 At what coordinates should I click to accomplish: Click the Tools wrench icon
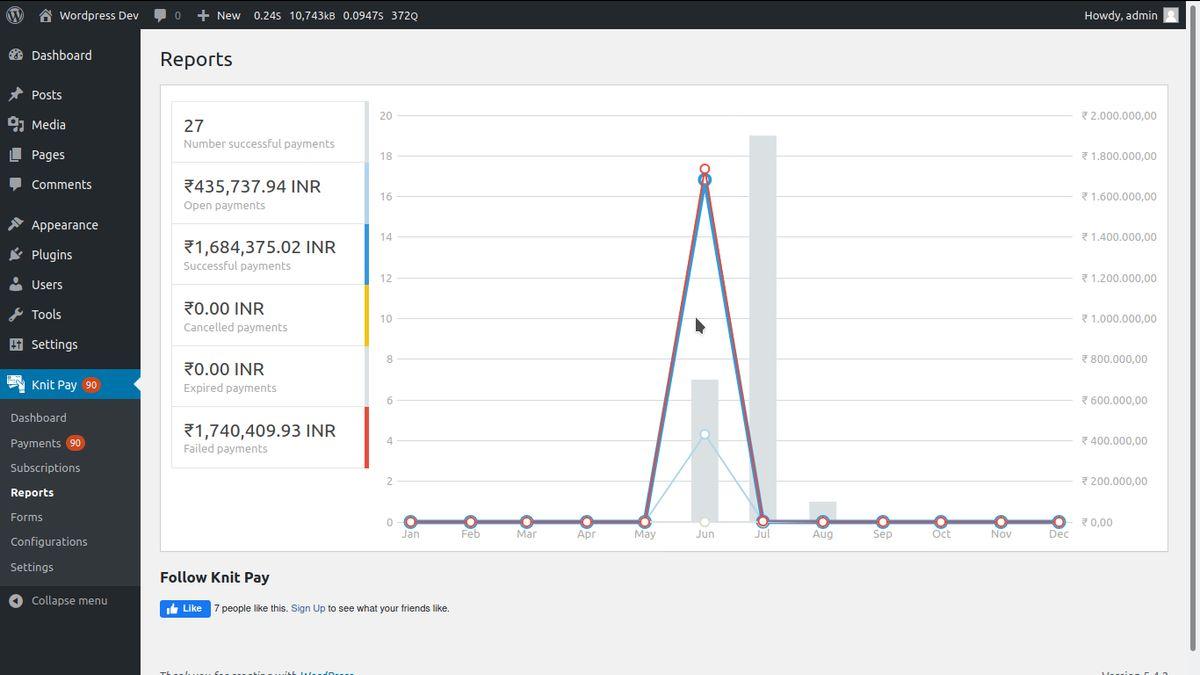coord(15,315)
